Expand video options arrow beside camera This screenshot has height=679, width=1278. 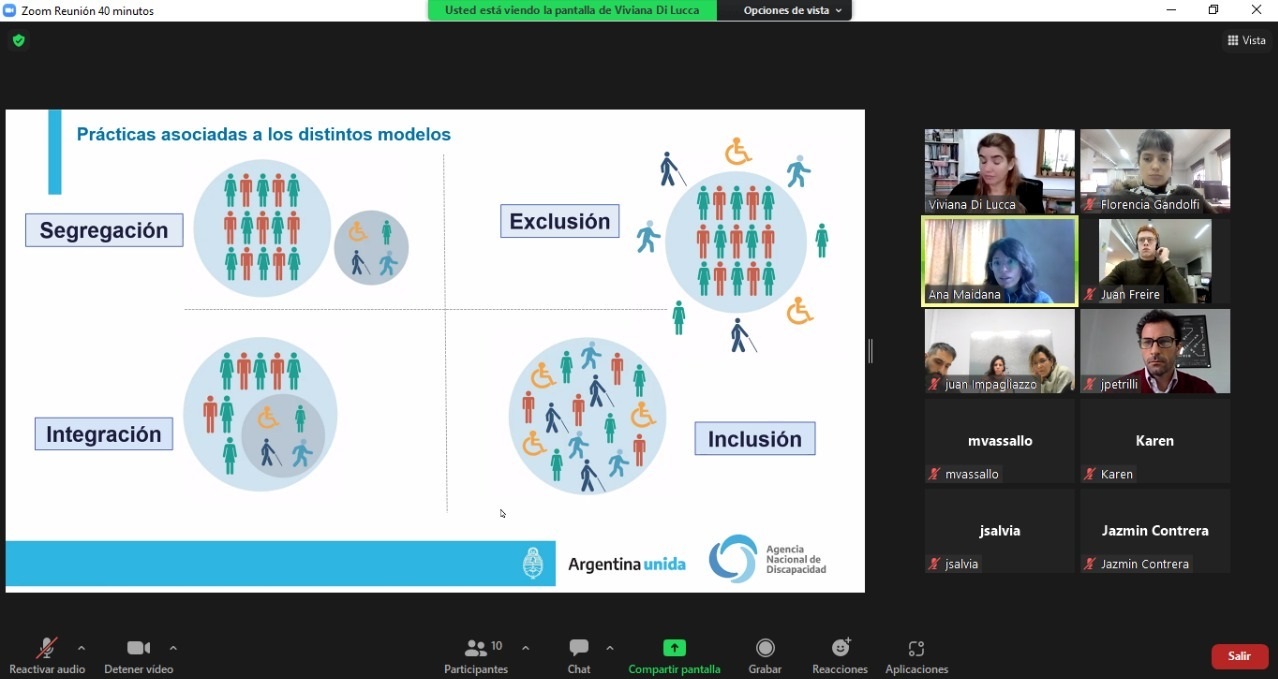173,648
